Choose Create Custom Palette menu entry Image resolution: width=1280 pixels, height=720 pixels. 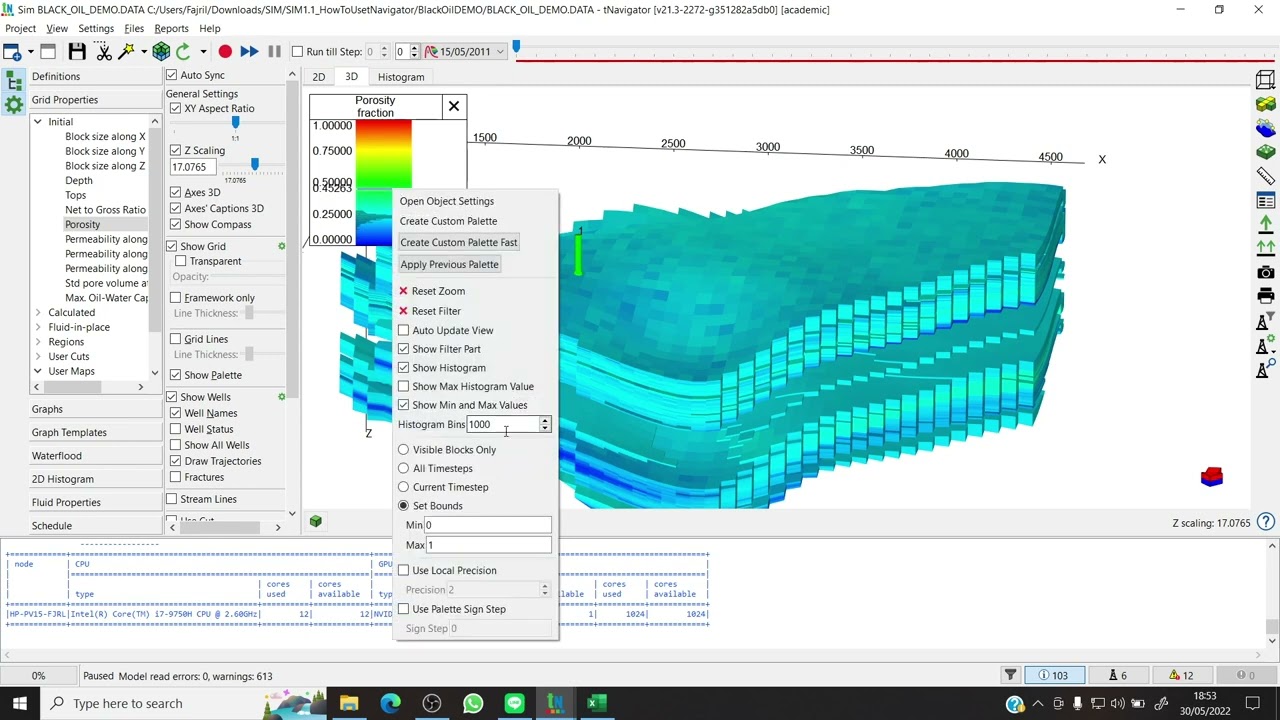[x=448, y=221]
